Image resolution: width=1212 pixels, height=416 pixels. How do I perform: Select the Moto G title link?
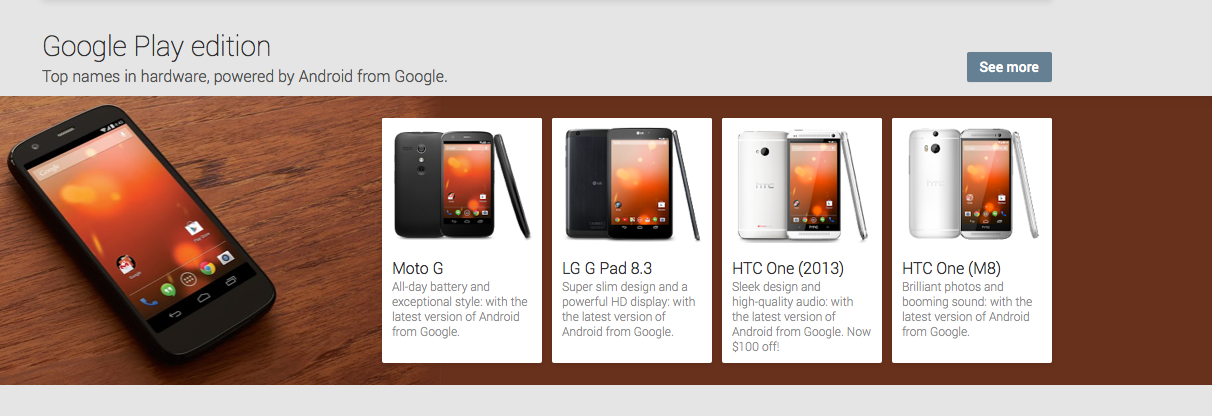[x=417, y=268]
